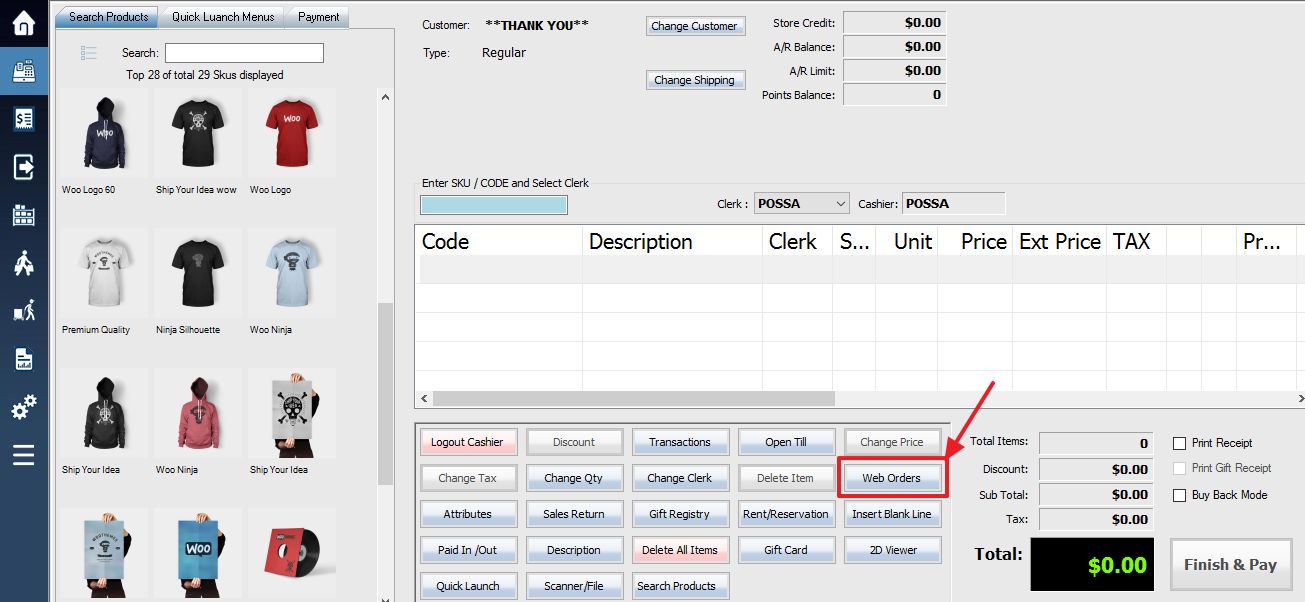Go to the Home icon in sidebar
Image resolution: width=1305 pixels, height=602 pixels.
pyautogui.click(x=23, y=23)
